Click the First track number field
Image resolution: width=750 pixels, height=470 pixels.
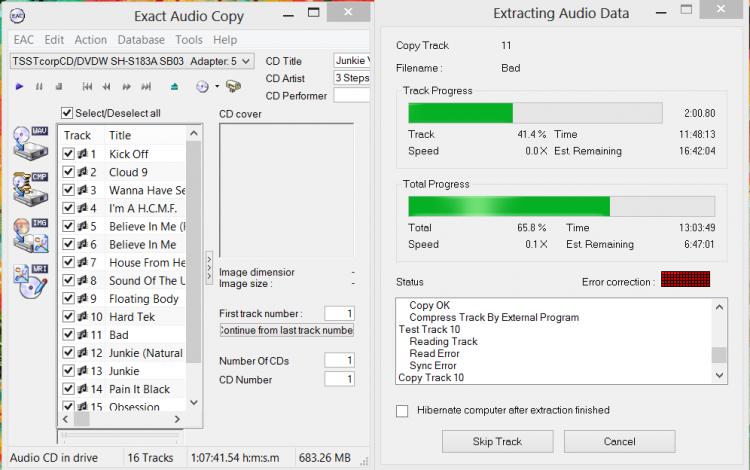click(339, 313)
